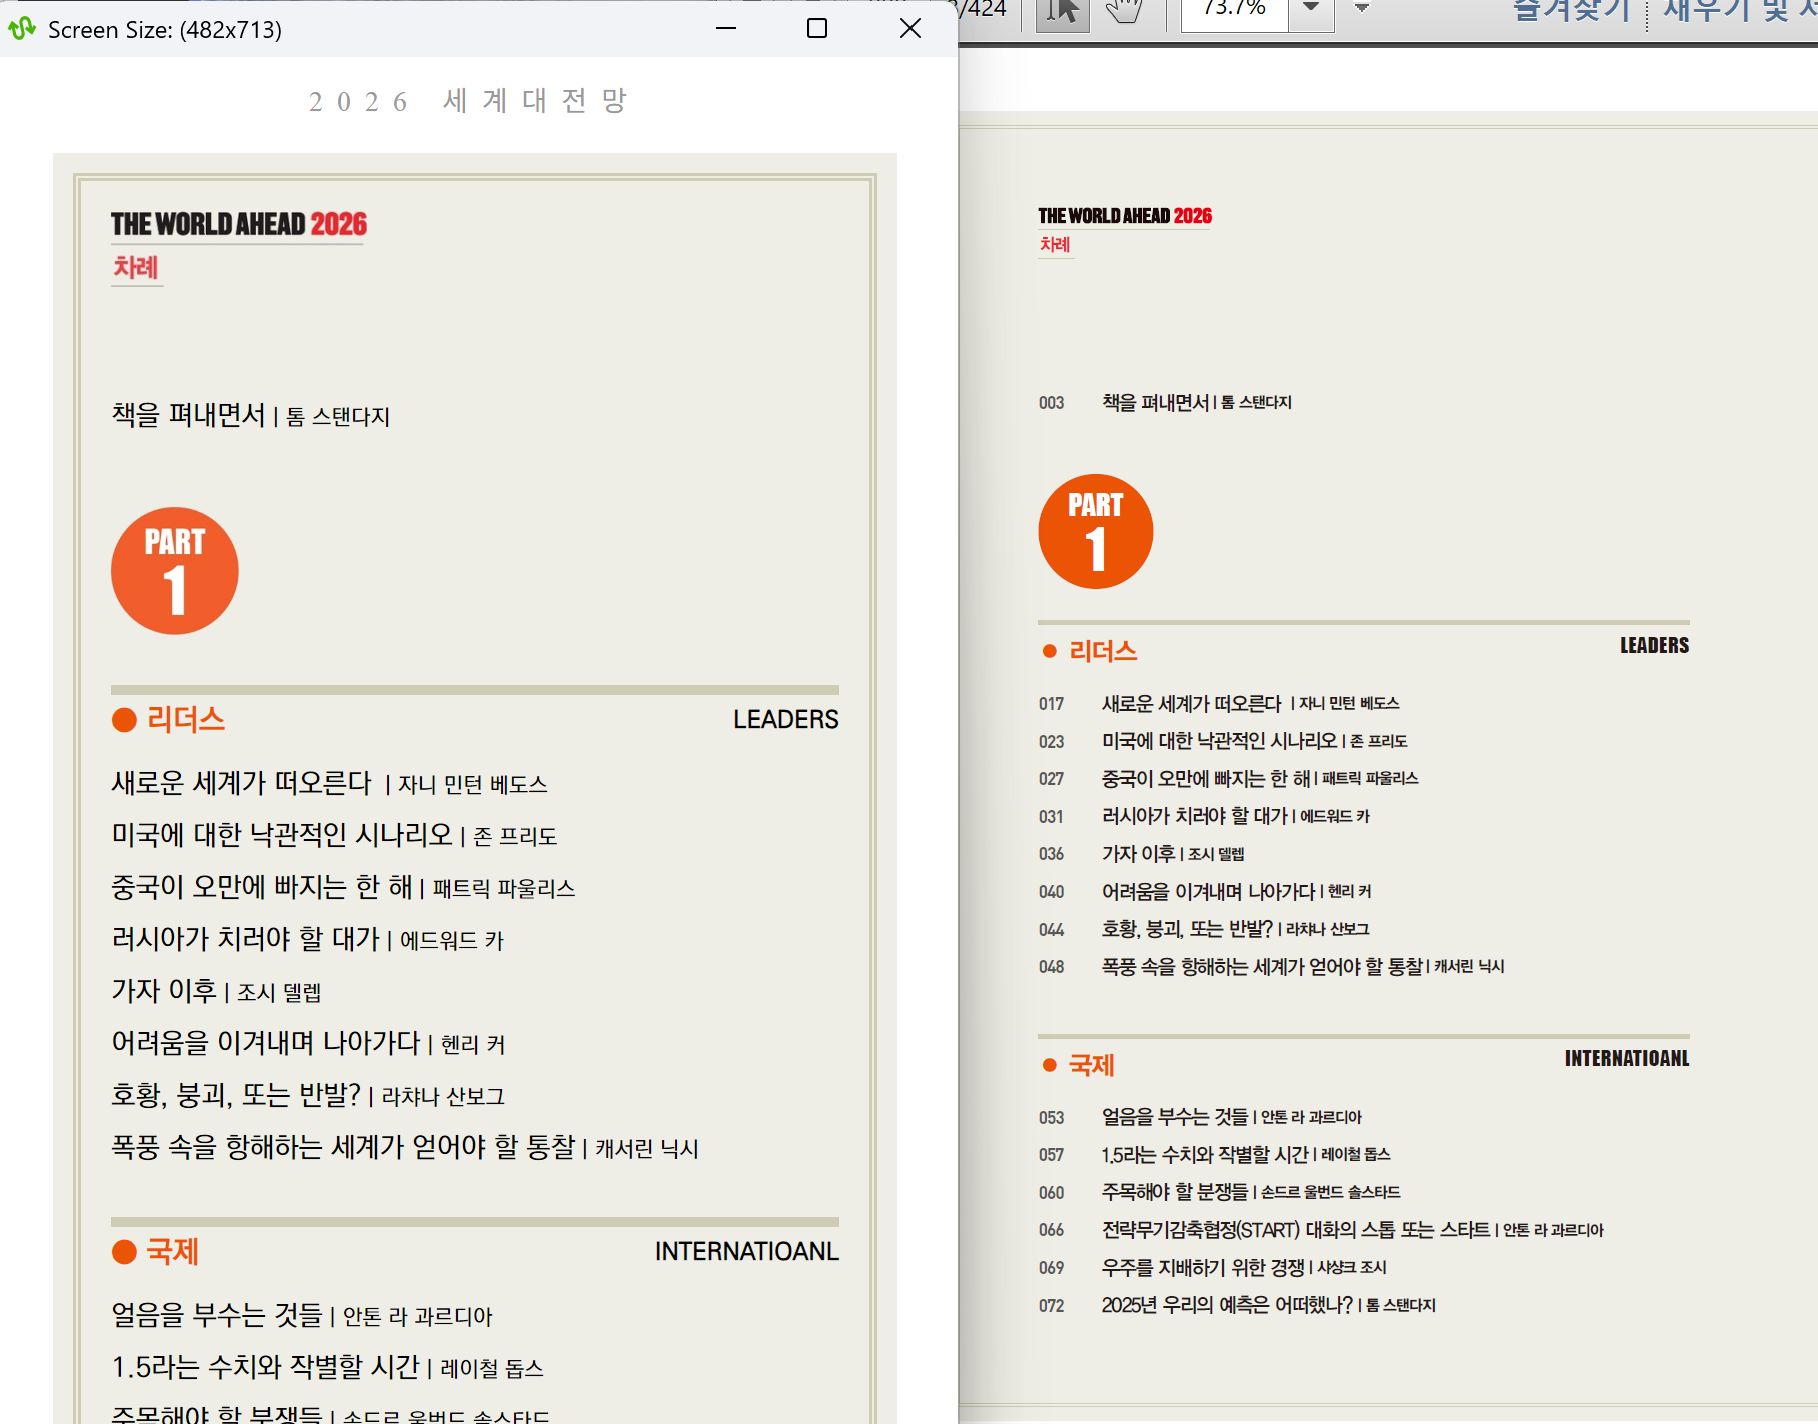
Task: Select page 017 '새로운 세계가 떠오른다' in PDF
Action: [x=1219, y=703]
